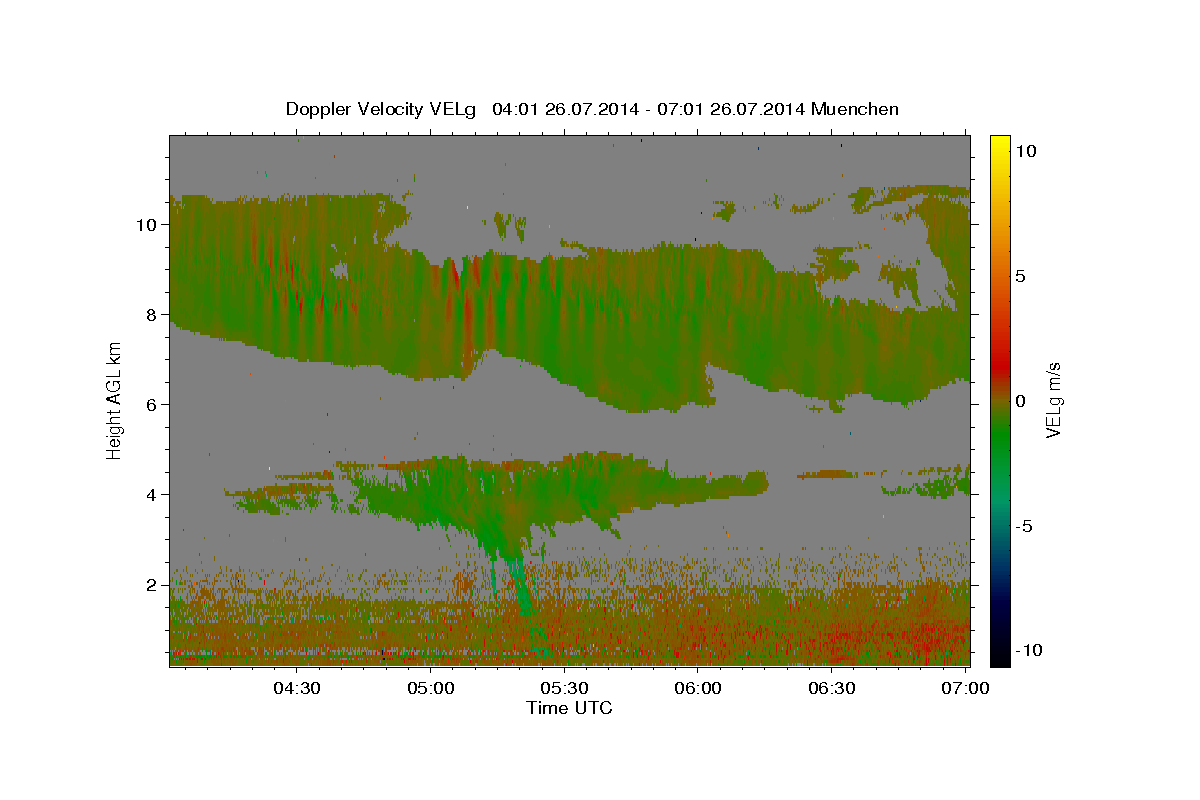Click the 'Muenchen' station name in title

coord(855,109)
